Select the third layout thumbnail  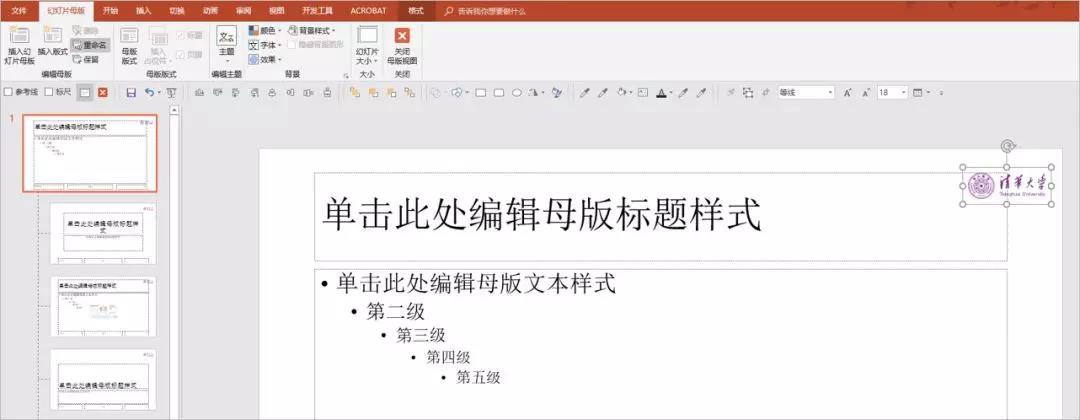pos(103,306)
